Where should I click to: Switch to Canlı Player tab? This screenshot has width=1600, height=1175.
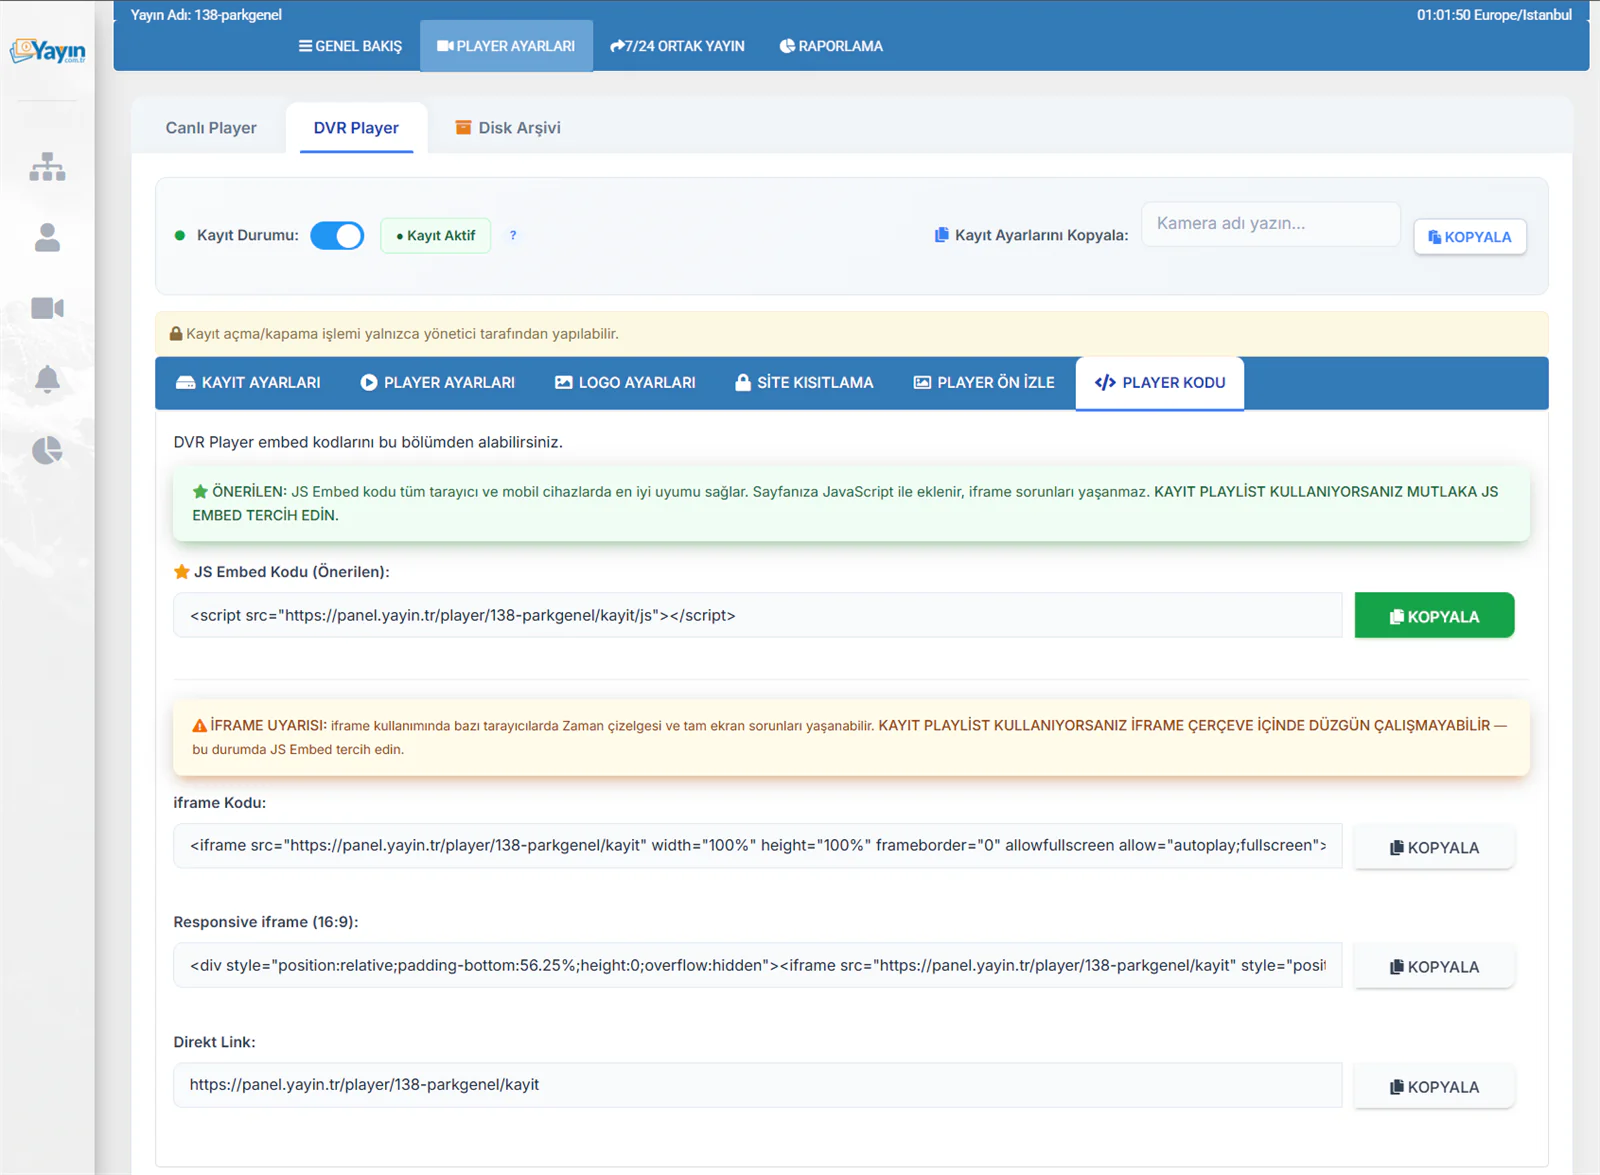pyautogui.click(x=211, y=128)
